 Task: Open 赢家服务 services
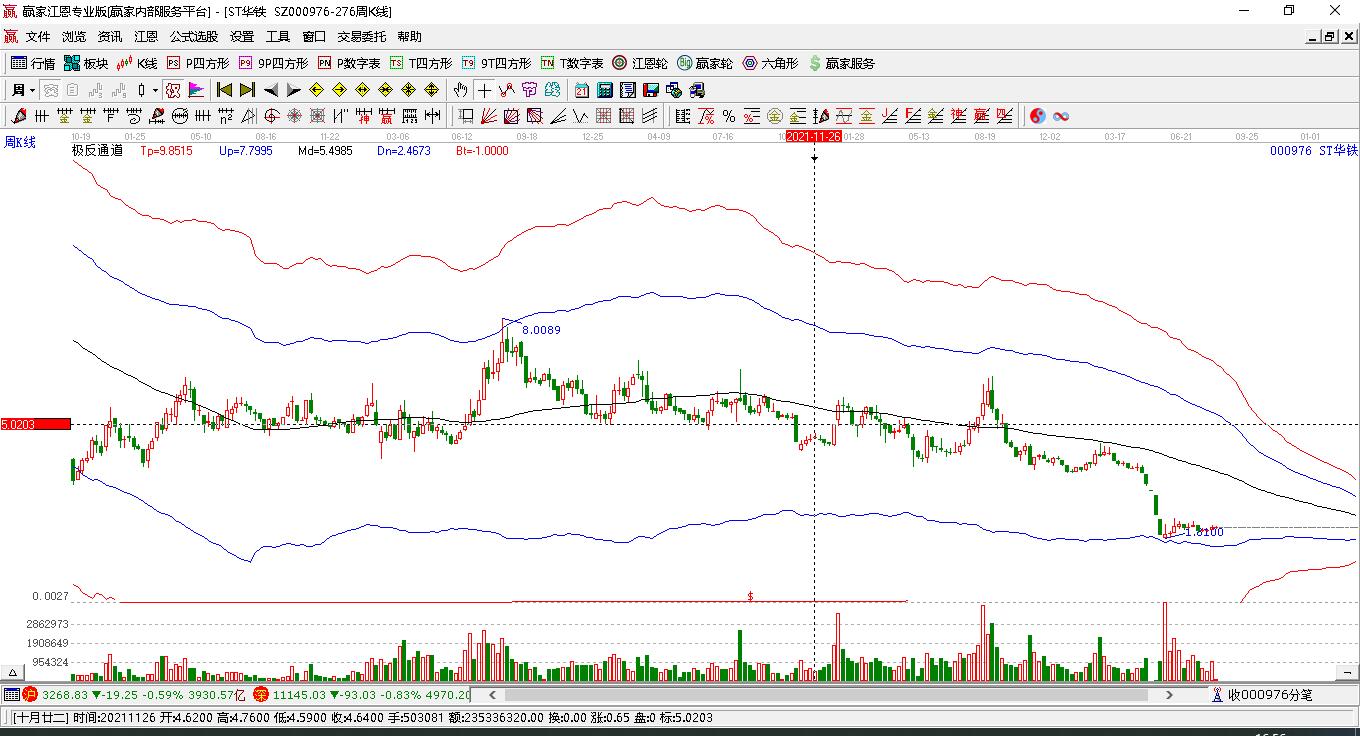[841, 63]
